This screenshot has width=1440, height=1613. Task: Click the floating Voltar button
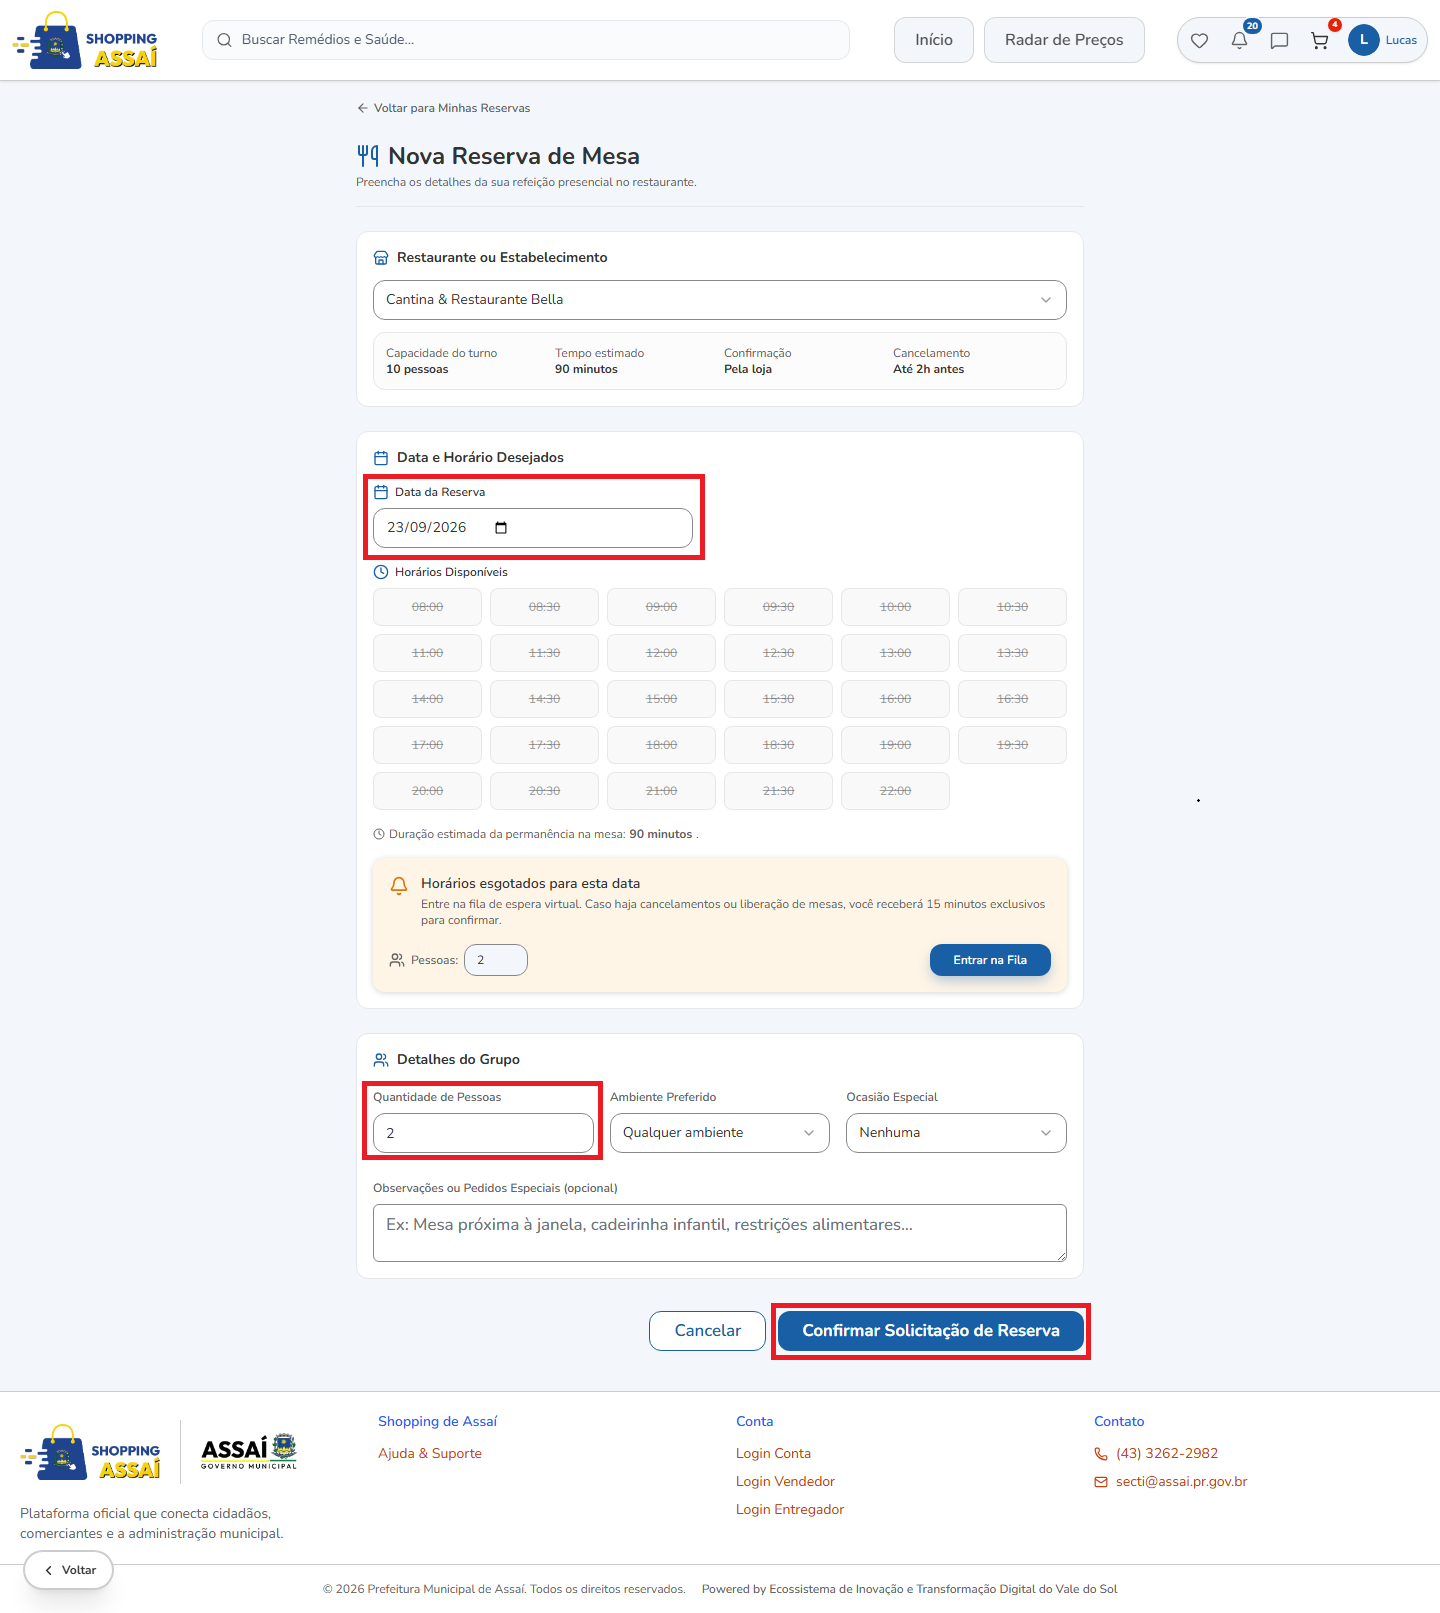tap(69, 1570)
